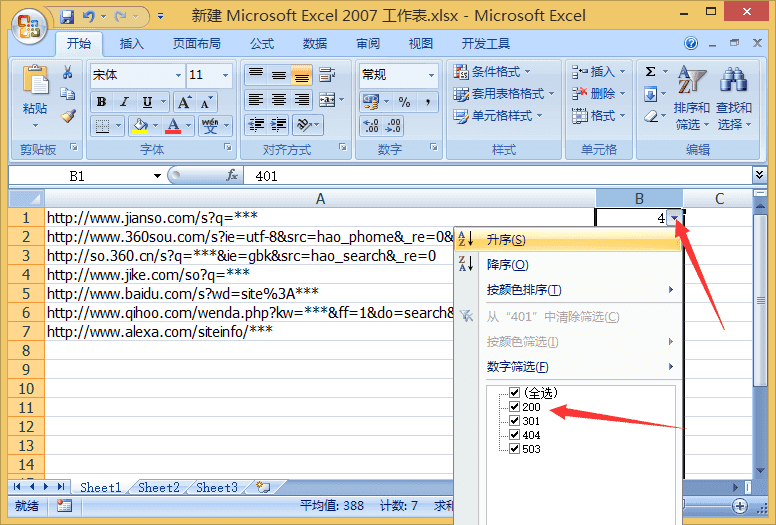
Task: Toggle the 404 filter checkbox
Action: pyautogui.click(x=515, y=435)
